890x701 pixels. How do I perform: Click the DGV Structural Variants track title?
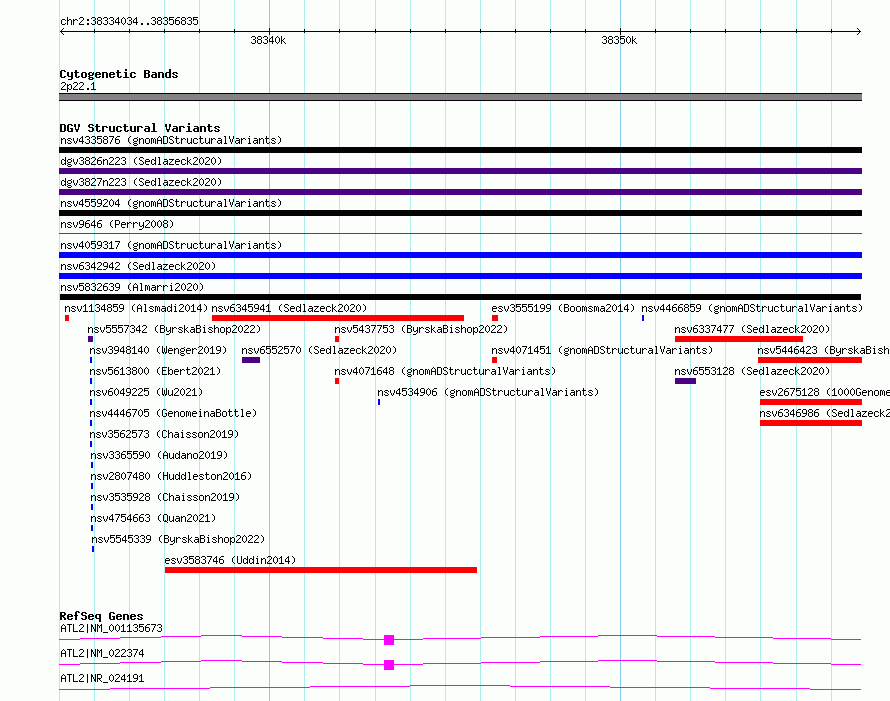140,128
